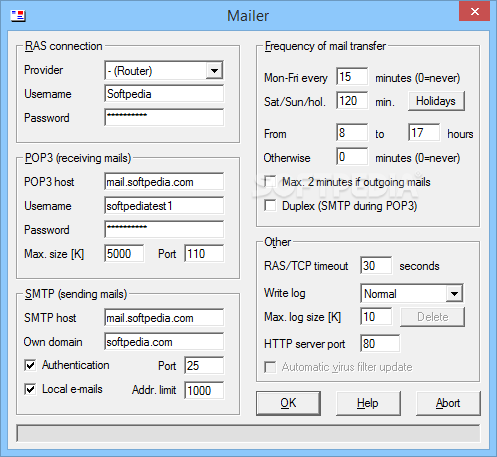Open the Write log dropdown arrow

454,293
